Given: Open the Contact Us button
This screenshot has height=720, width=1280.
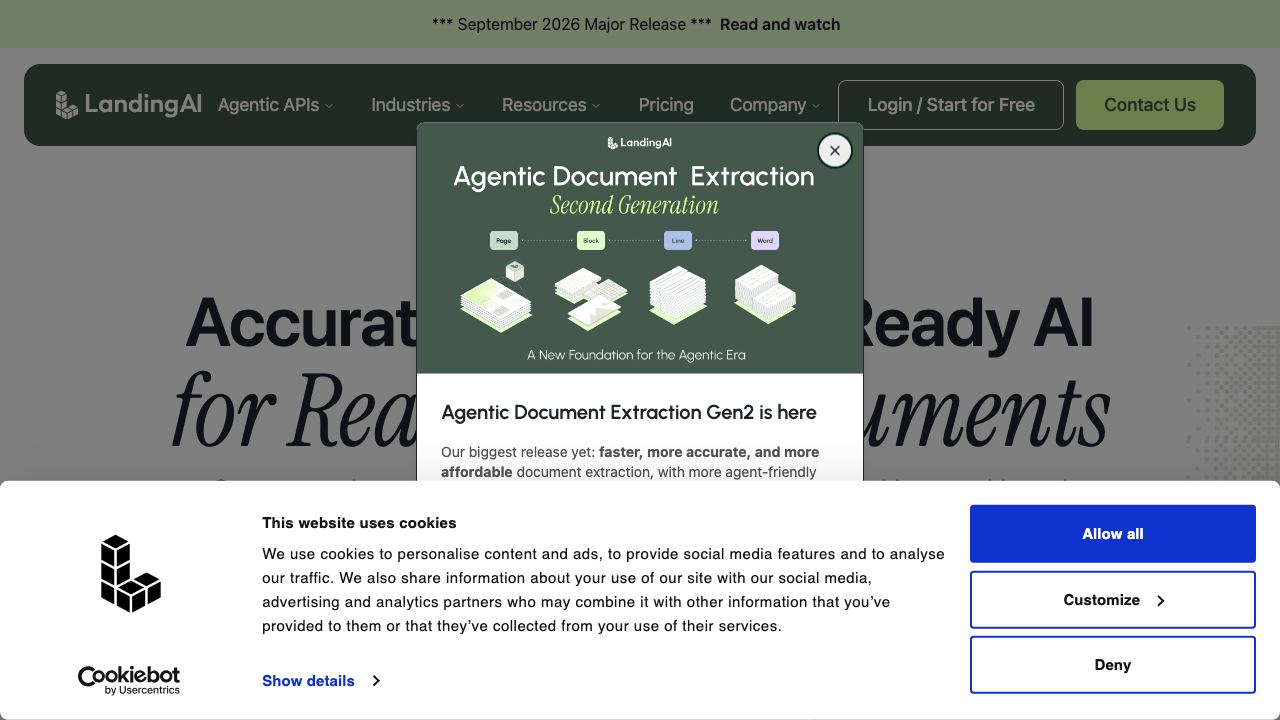Looking at the screenshot, I should pos(1150,105).
